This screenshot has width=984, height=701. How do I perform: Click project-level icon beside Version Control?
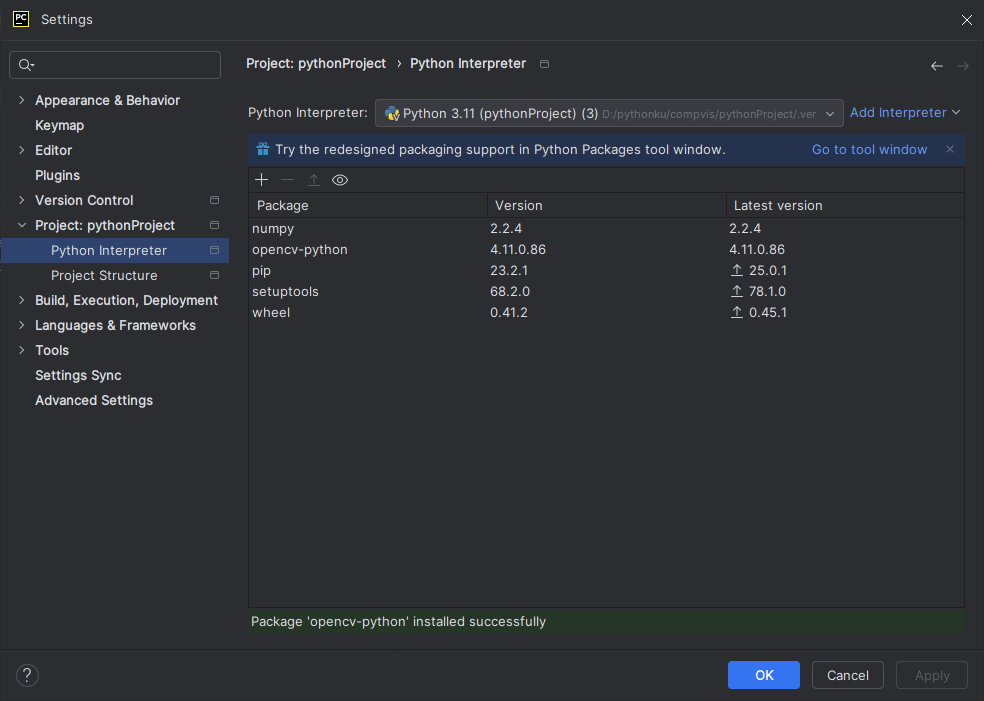pos(215,200)
